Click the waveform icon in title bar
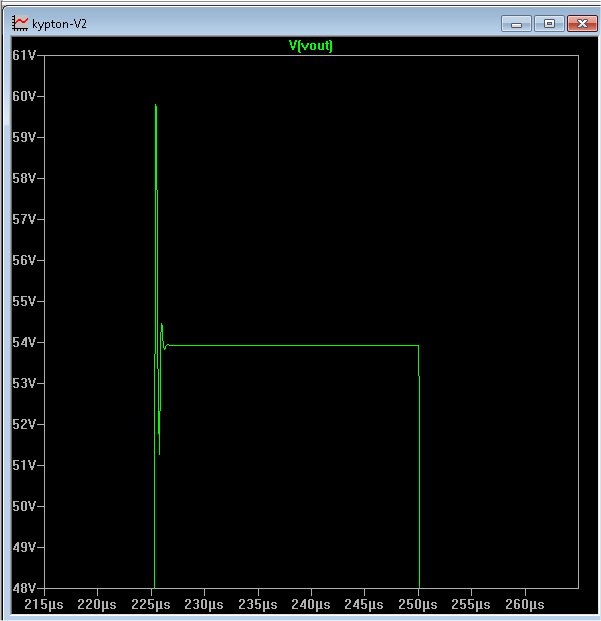This screenshot has width=601, height=621. tap(20, 23)
